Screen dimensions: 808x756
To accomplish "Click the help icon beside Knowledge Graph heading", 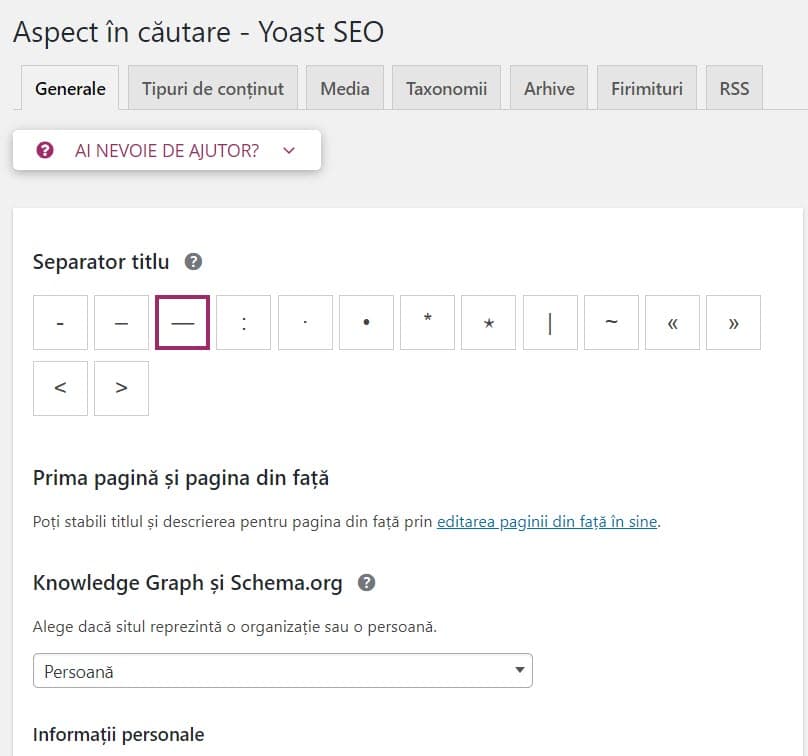I will click(366, 582).
